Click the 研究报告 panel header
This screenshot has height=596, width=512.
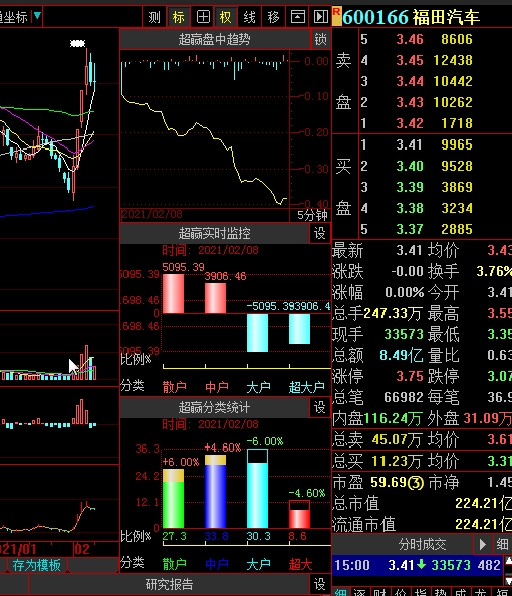click(169, 584)
